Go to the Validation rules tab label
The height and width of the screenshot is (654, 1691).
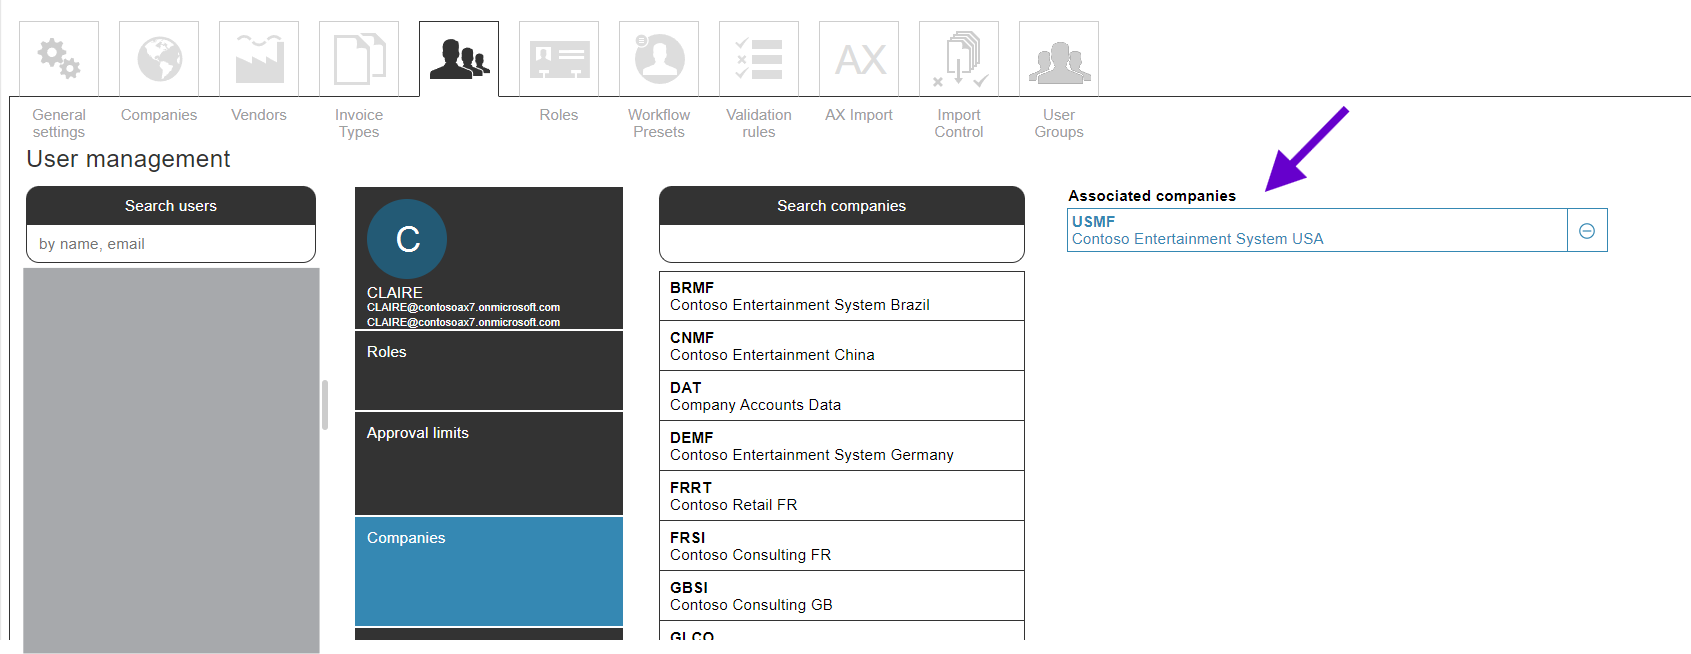pos(759,123)
